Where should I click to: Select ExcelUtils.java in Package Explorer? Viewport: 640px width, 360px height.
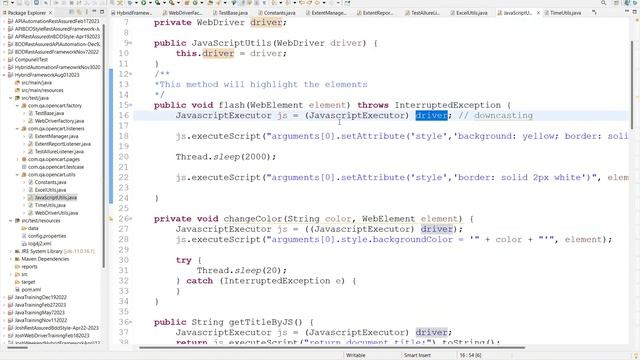pos(50,190)
